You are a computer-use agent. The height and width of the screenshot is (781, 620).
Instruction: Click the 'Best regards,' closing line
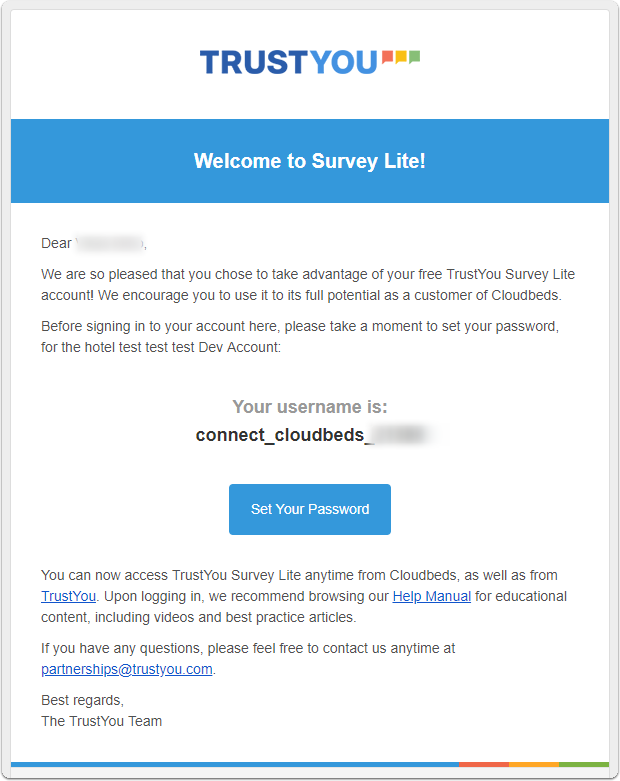click(x=82, y=700)
